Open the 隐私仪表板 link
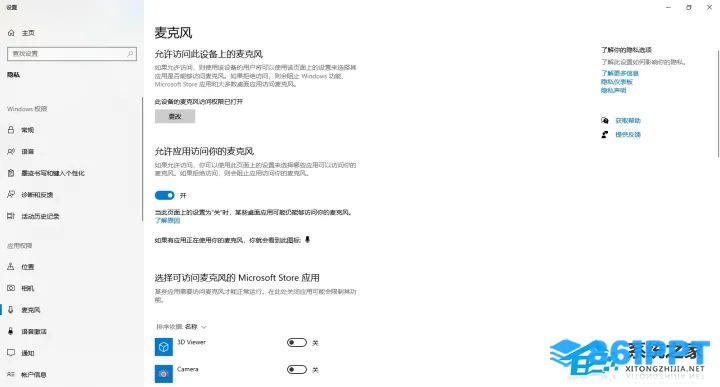Screen dimensions: 720x387 click(617, 82)
